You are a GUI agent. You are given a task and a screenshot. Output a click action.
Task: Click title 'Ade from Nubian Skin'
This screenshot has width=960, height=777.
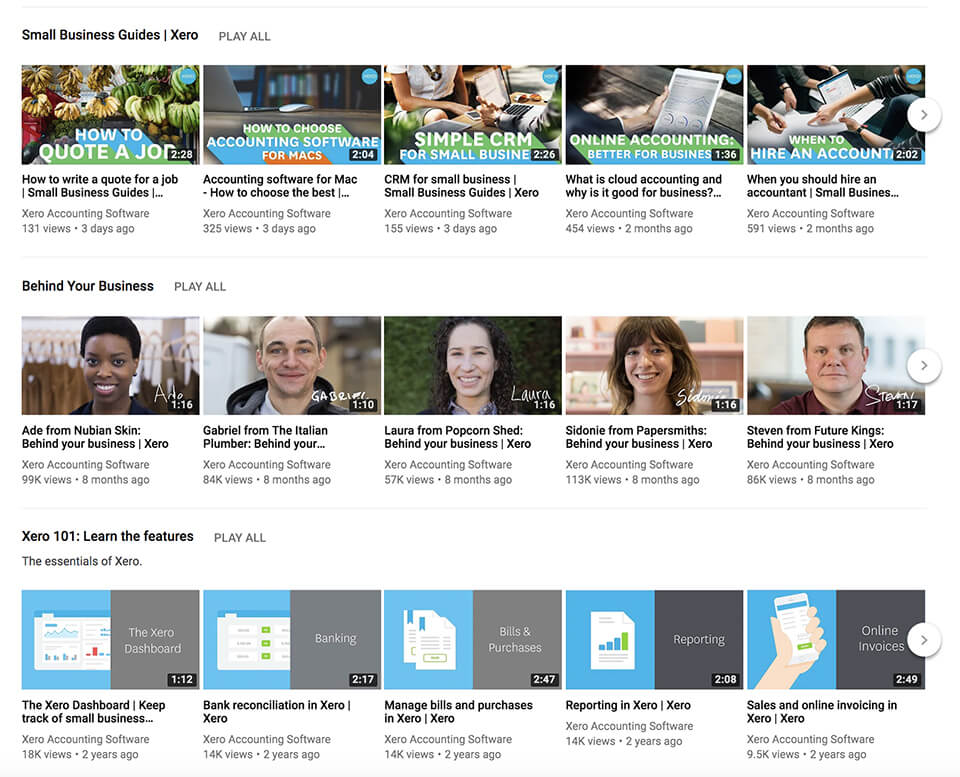click(x=95, y=437)
